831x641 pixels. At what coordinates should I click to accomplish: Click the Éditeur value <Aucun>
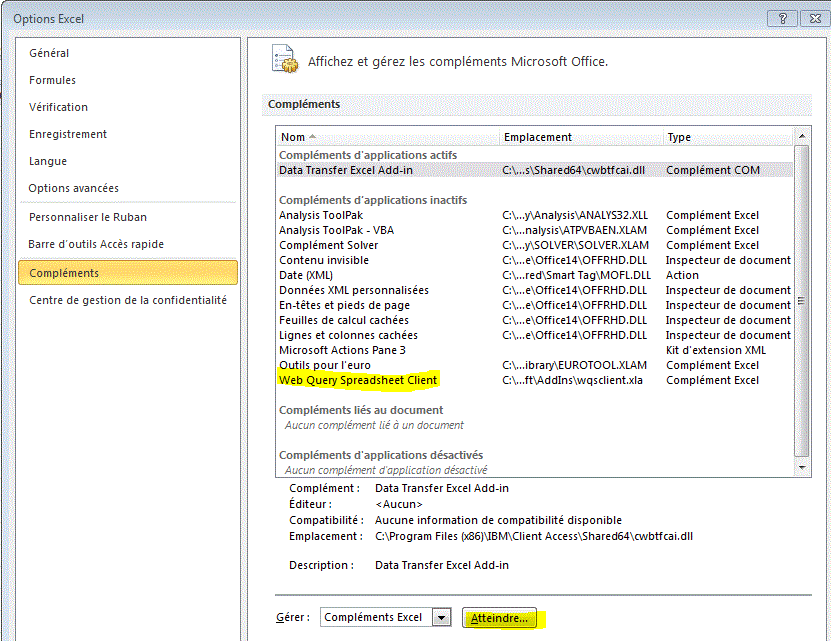coord(399,504)
